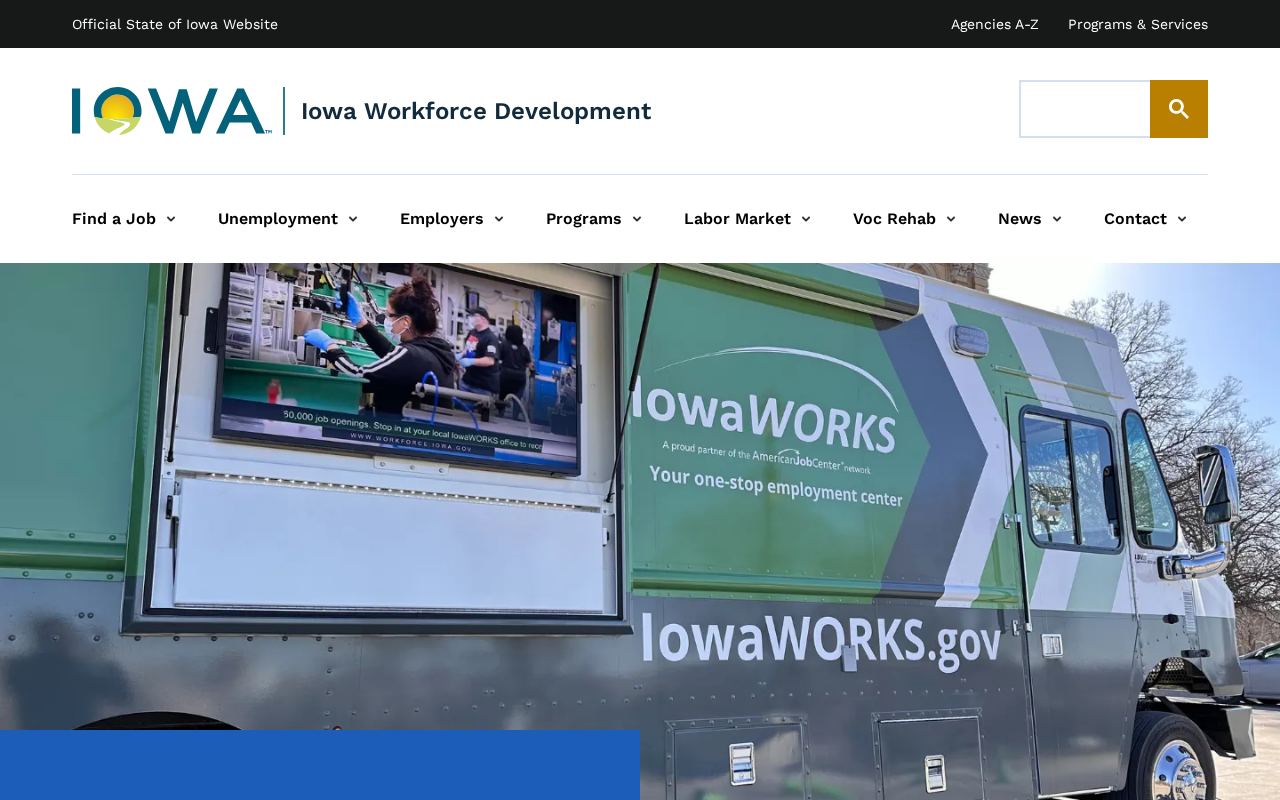
Task: Open the Labor Market menu item
Action: (737, 219)
